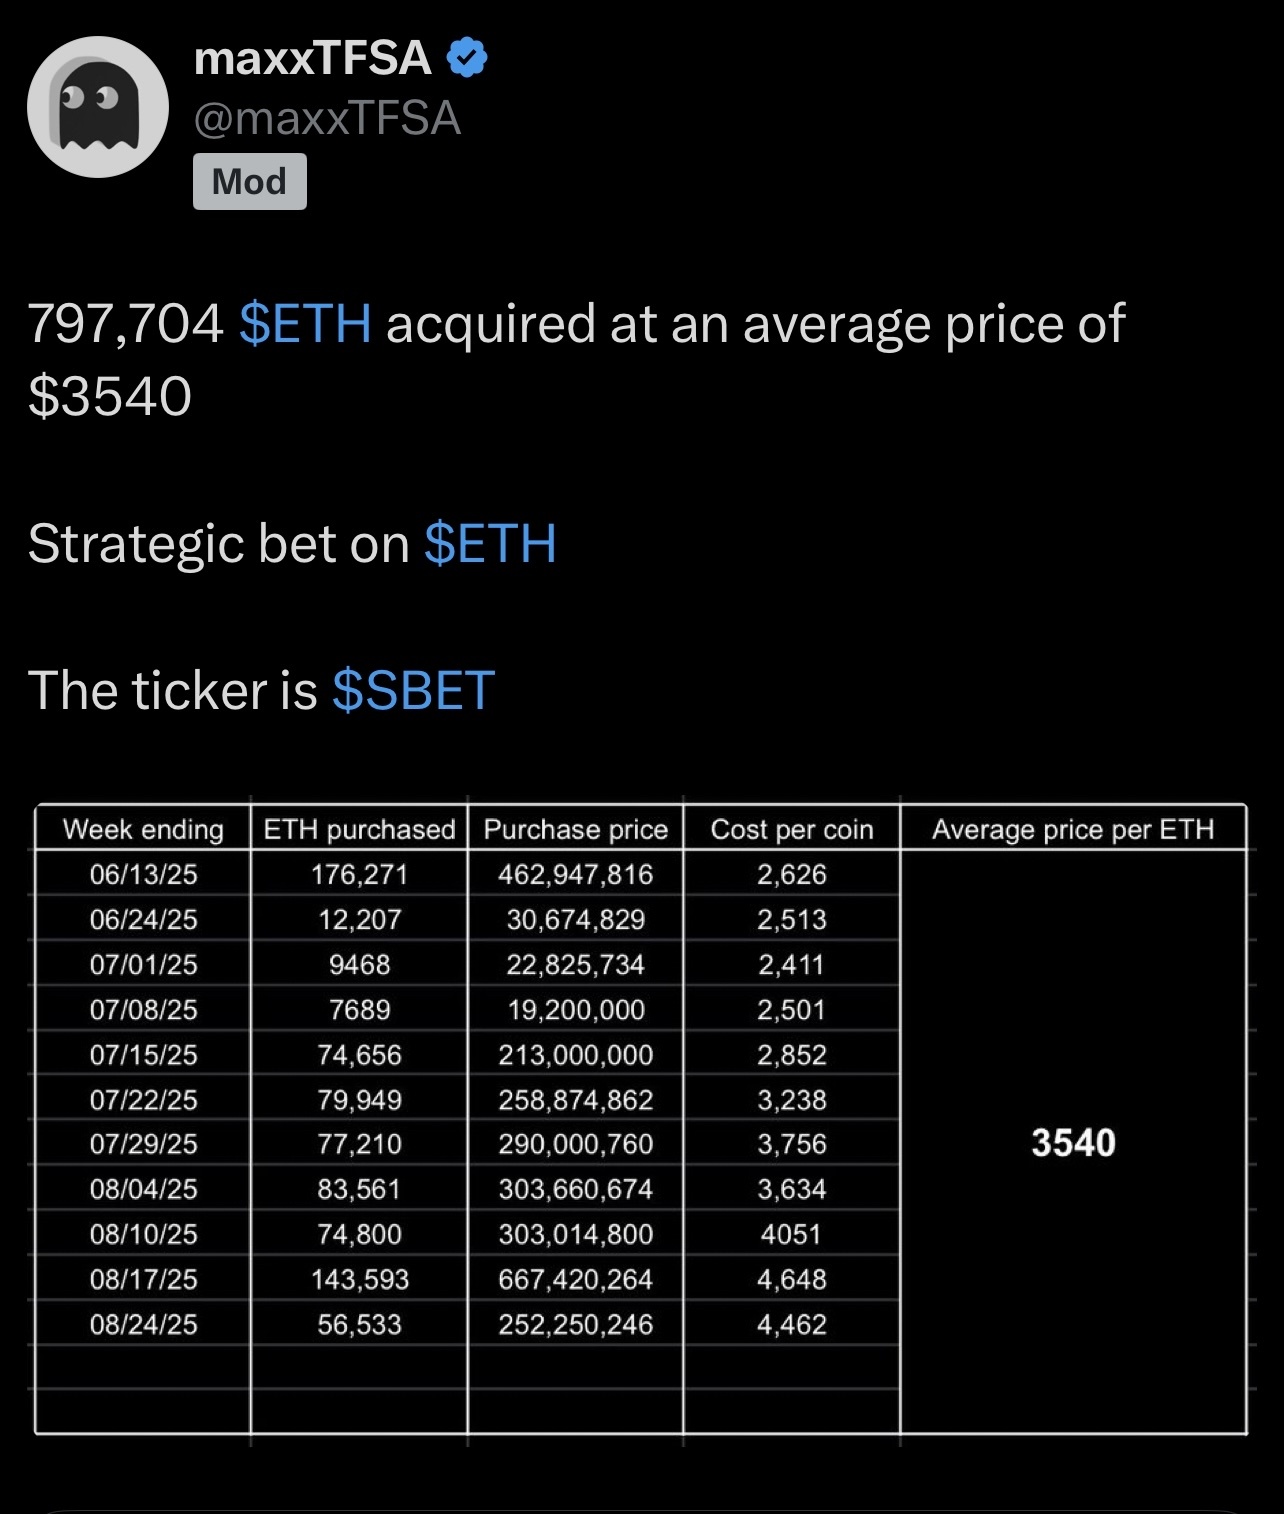The width and height of the screenshot is (1284, 1514).
Task: Select the 3540 average price cell
Action: pos(1073,1142)
